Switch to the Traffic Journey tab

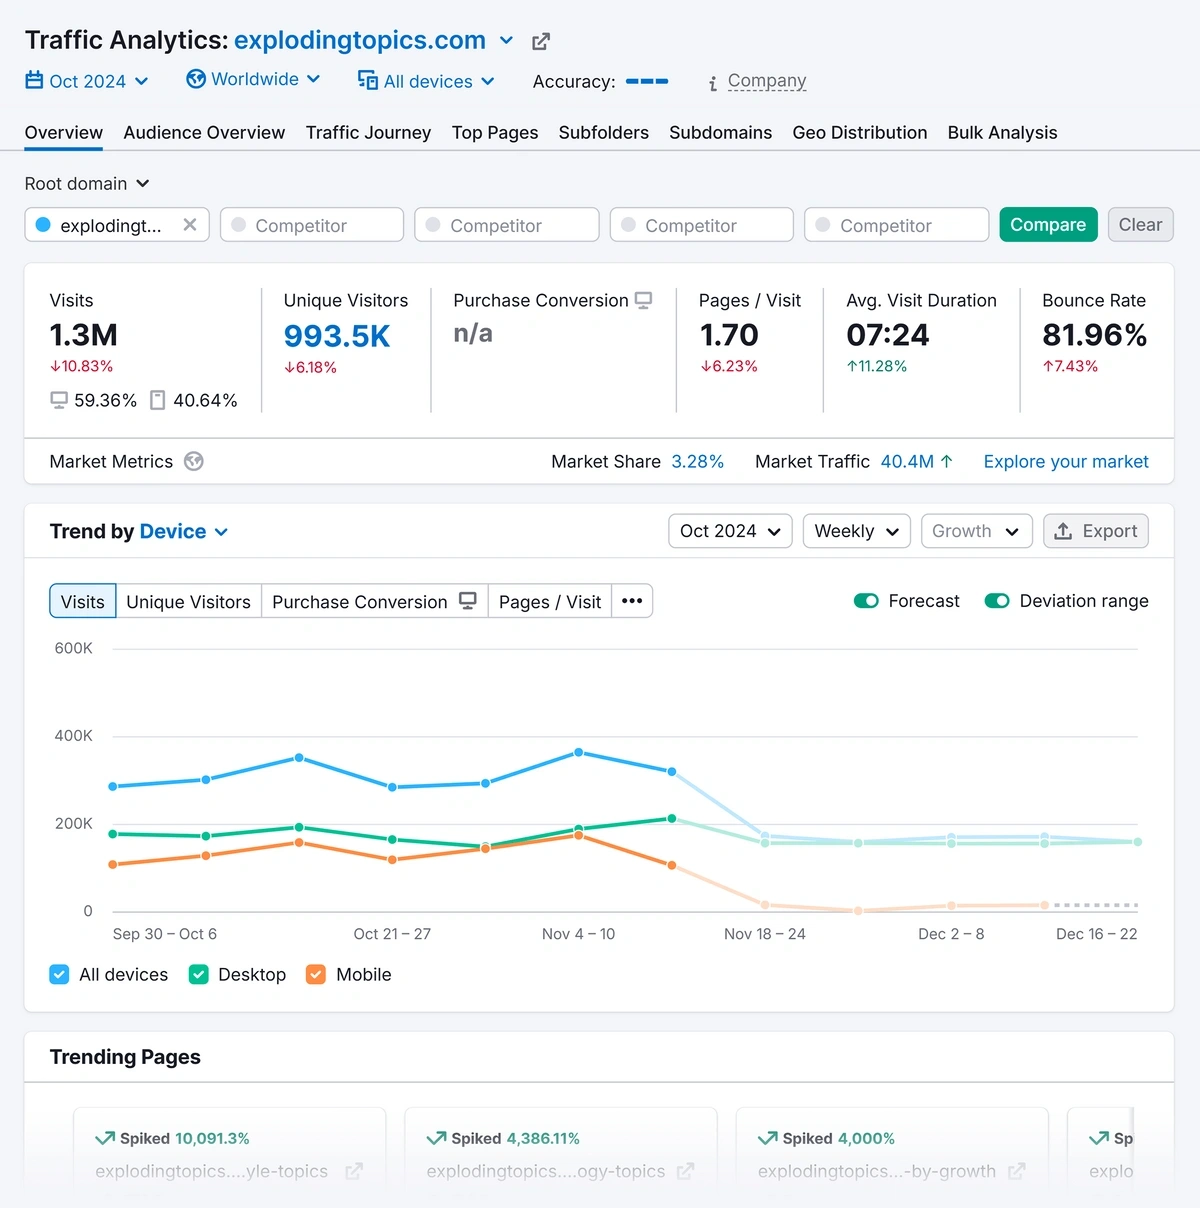click(x=368, y=132)
